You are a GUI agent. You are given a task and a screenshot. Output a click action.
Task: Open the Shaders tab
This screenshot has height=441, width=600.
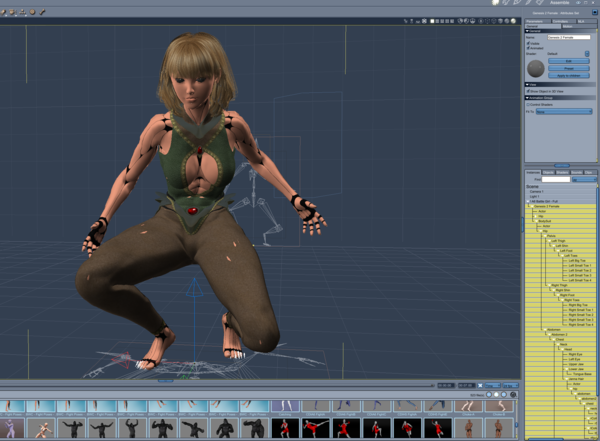tap(562, 173)
